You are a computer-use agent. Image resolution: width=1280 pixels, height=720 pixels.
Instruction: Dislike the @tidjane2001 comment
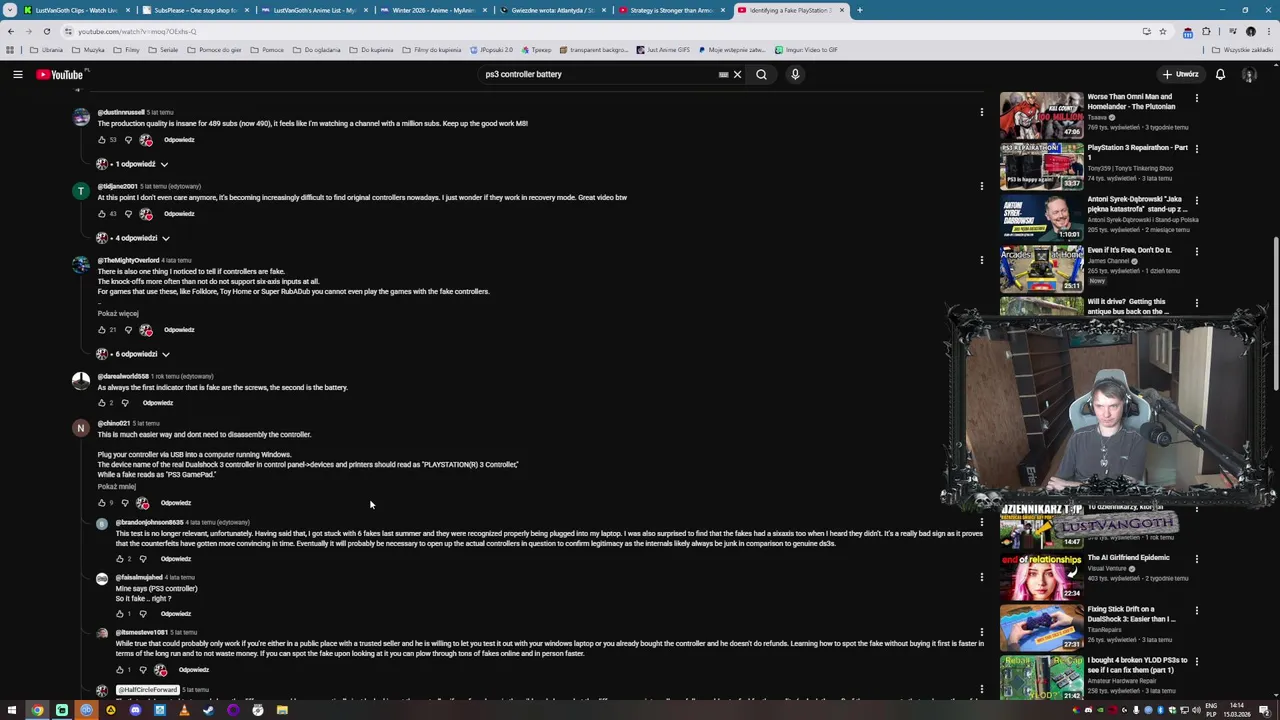[128, 214]
